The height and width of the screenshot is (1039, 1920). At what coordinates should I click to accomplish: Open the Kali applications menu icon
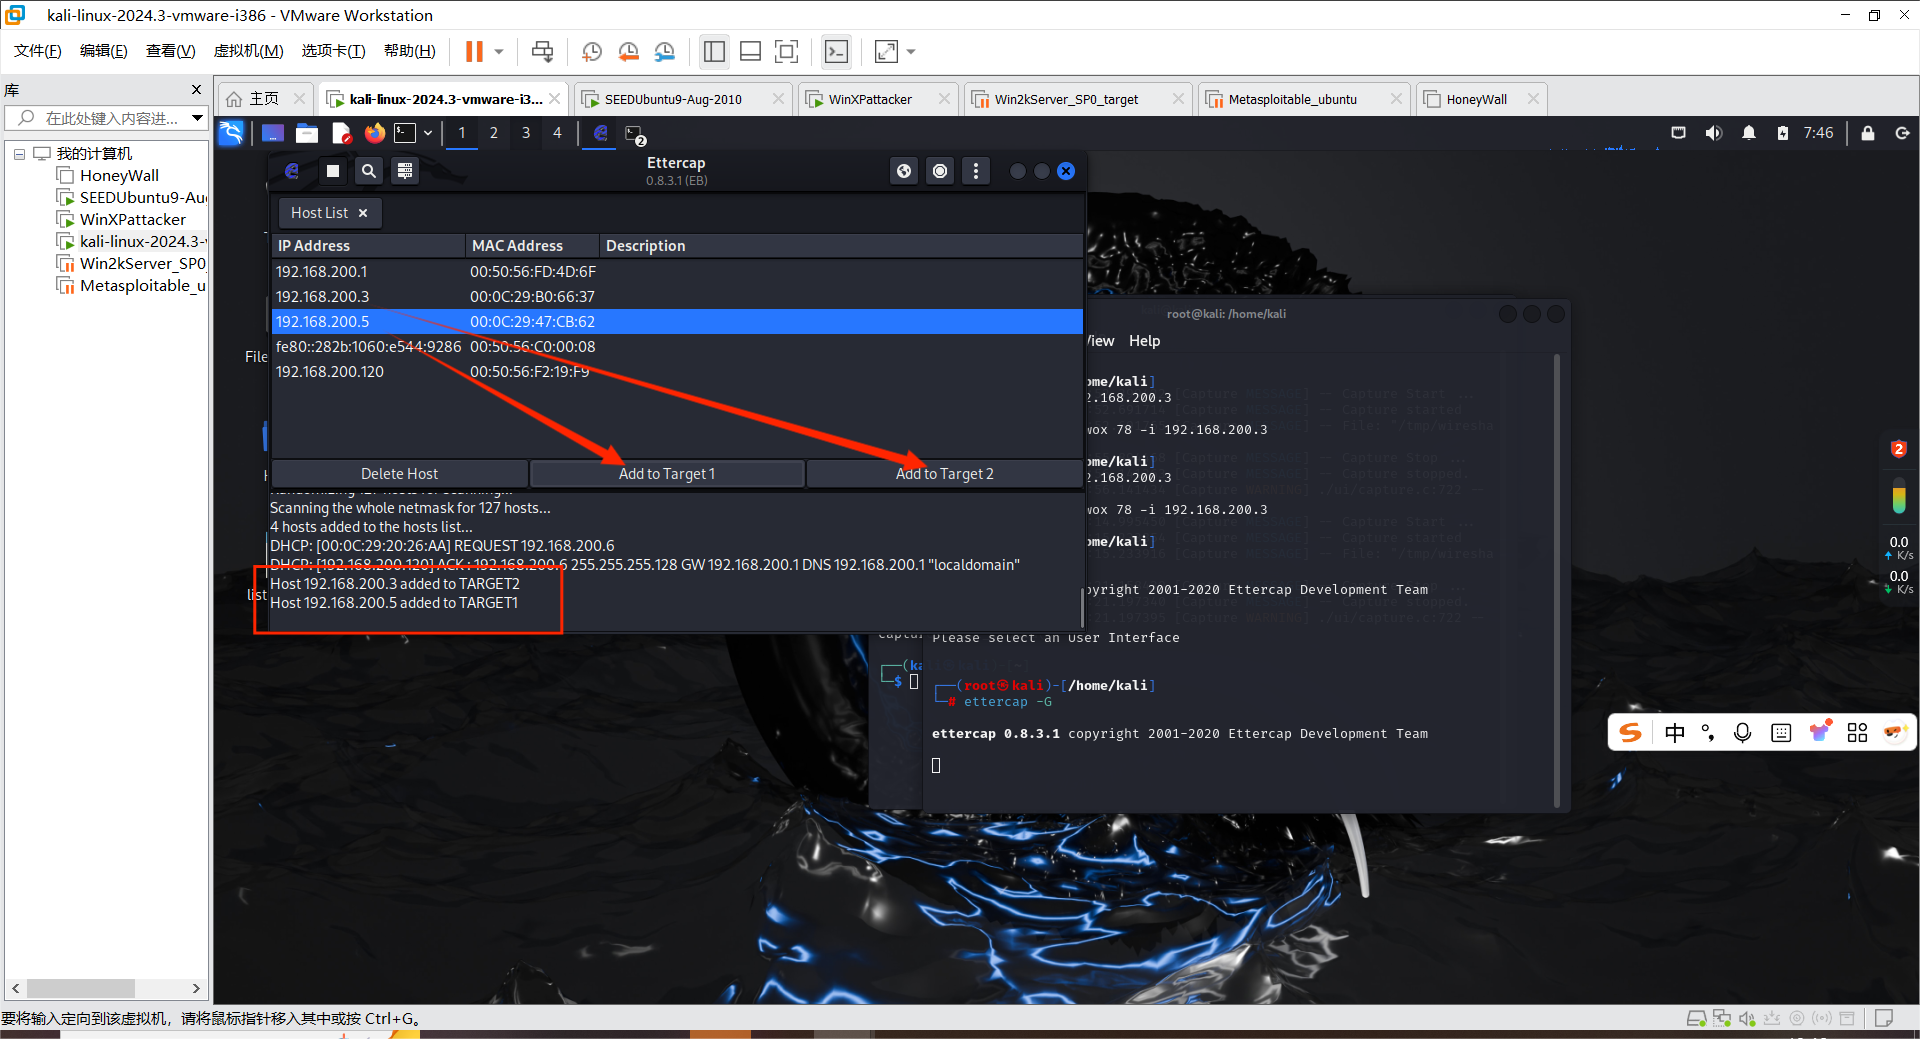point(231,133)
